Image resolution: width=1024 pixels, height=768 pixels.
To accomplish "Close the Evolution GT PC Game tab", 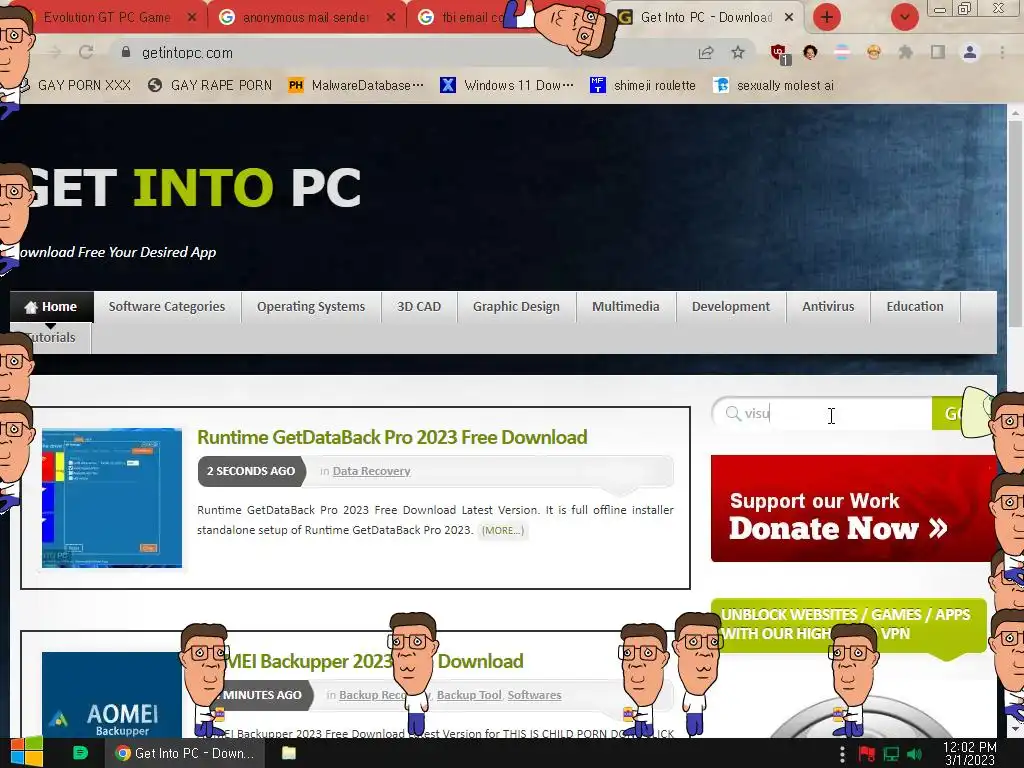I will [192, 17].
